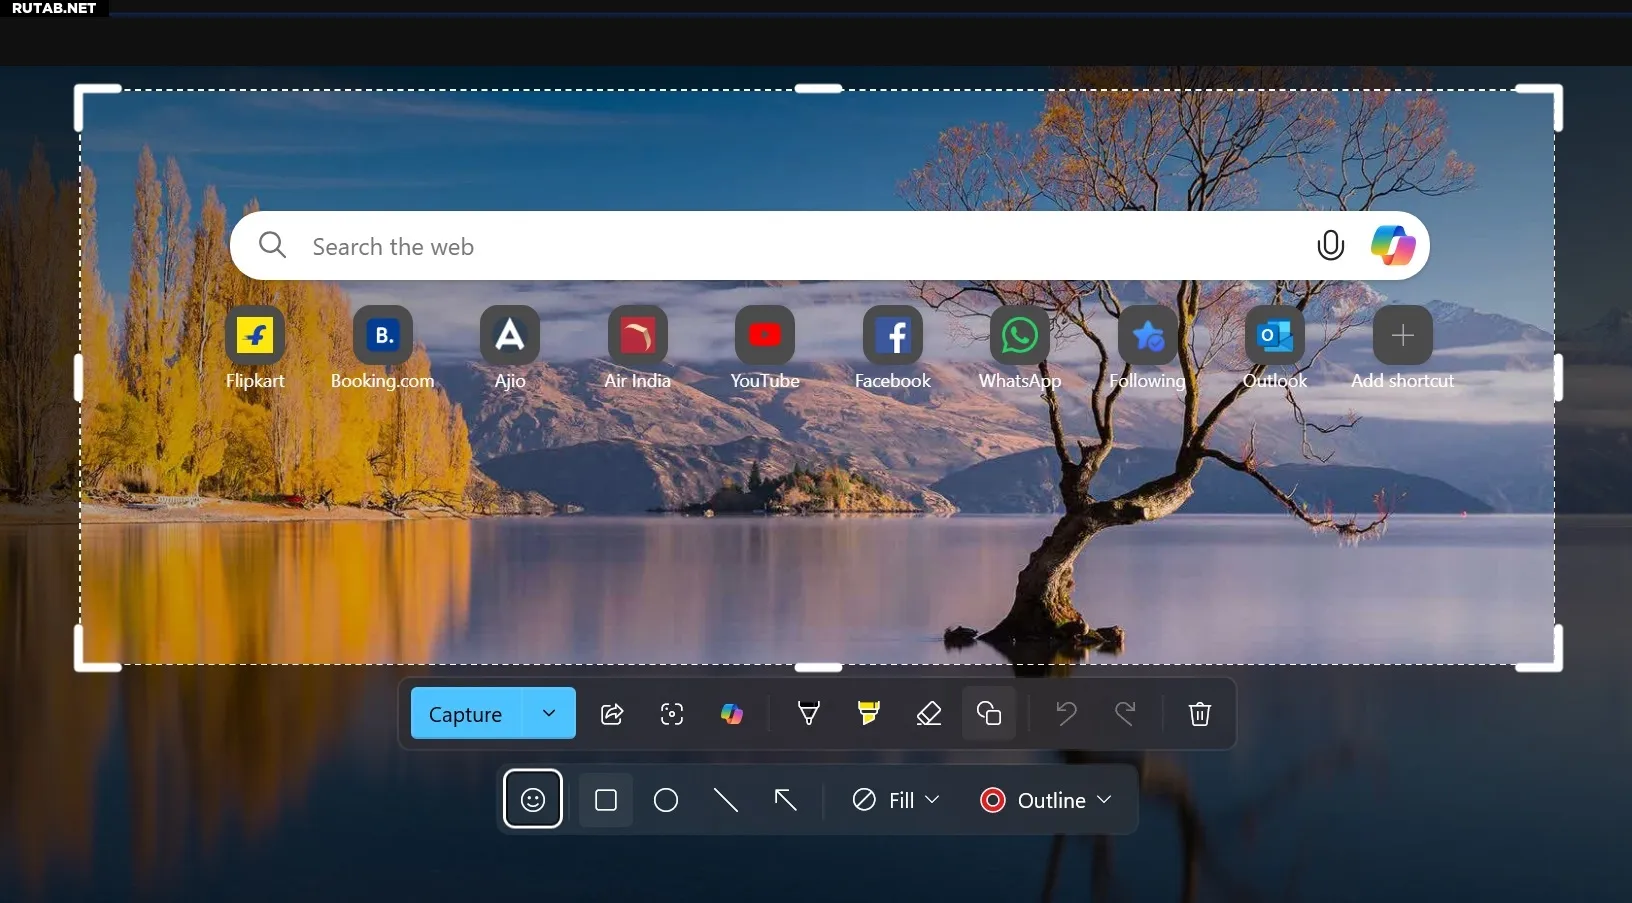Click the Undo arrow

tap(1066, 714)
